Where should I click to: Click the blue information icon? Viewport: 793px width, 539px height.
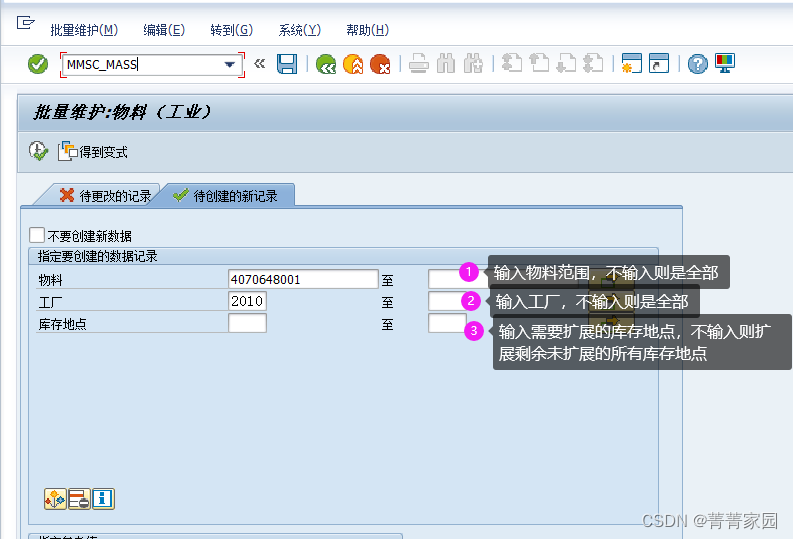pos(103,499)
